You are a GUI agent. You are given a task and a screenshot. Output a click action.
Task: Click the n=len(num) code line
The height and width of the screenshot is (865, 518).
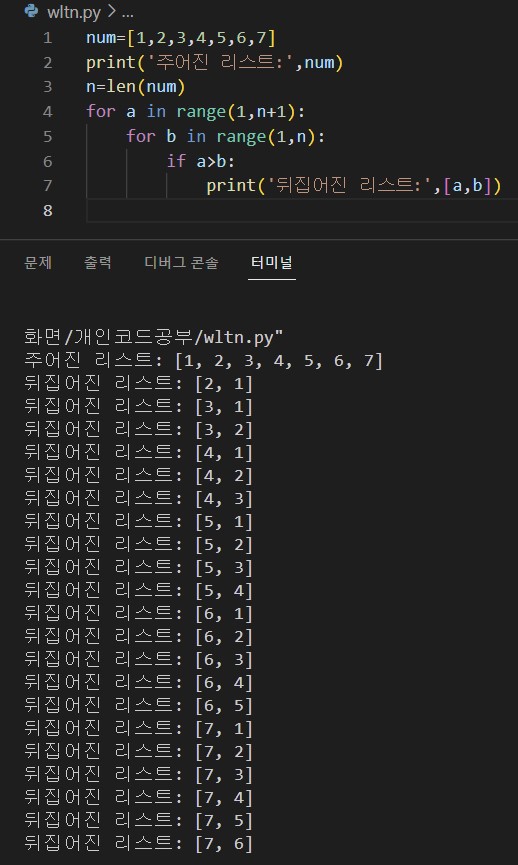tap(136, 87)
